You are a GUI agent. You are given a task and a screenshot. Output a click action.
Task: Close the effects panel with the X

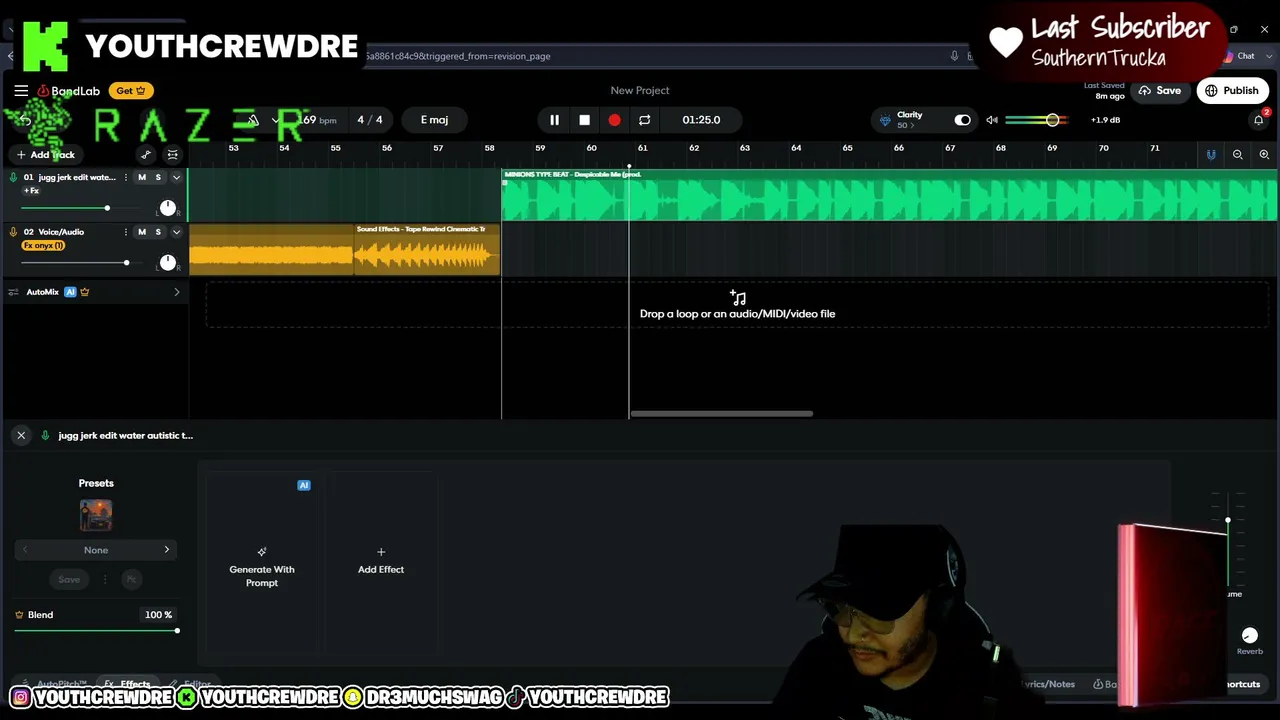coord(21,436)
